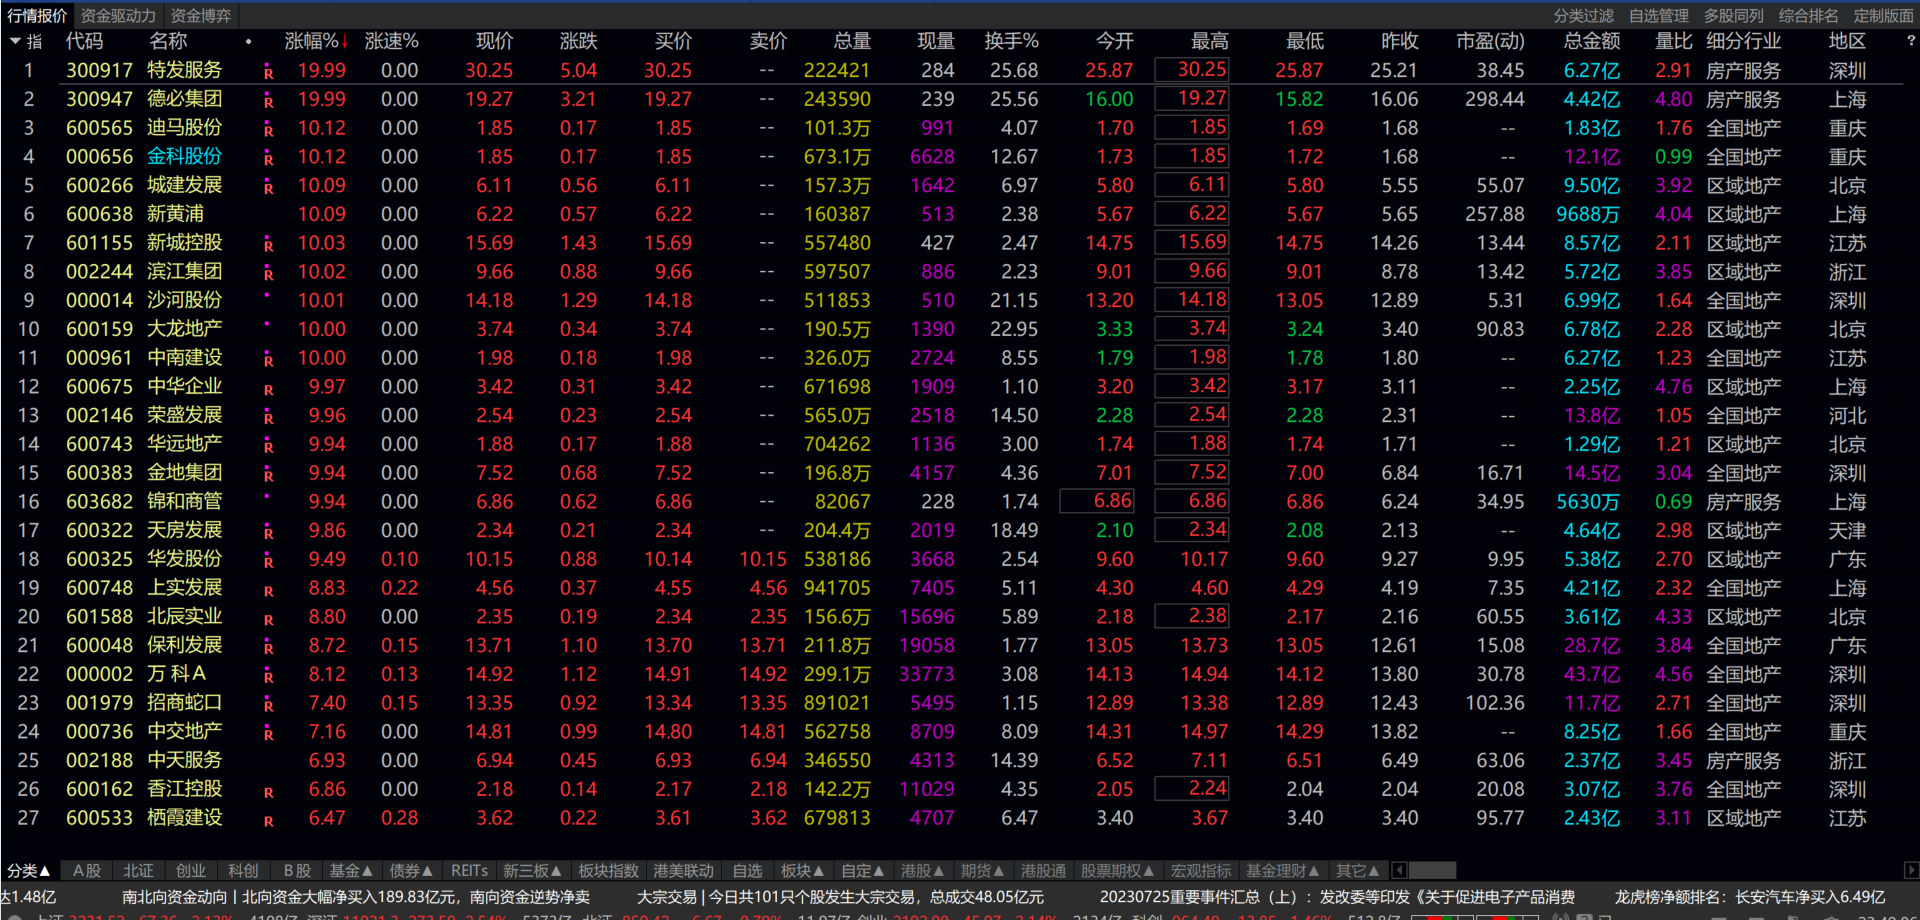Image resolution: width=1920 pixels, height=920 pixels.
Task: Expand the 分类▲ category menu
Action: point(29,871)
